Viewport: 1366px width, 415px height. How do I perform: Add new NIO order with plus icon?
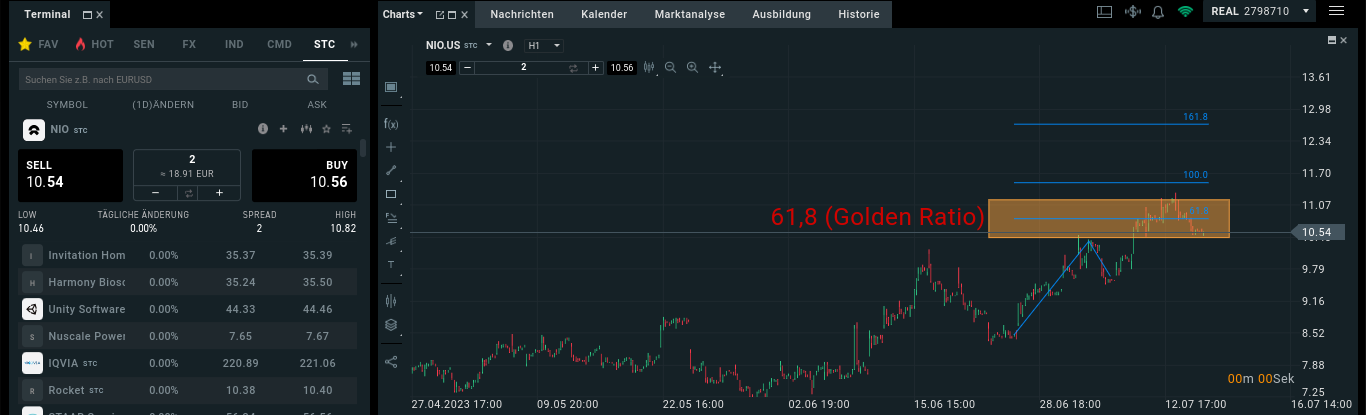pyautogui.click(x=284, y=129)
